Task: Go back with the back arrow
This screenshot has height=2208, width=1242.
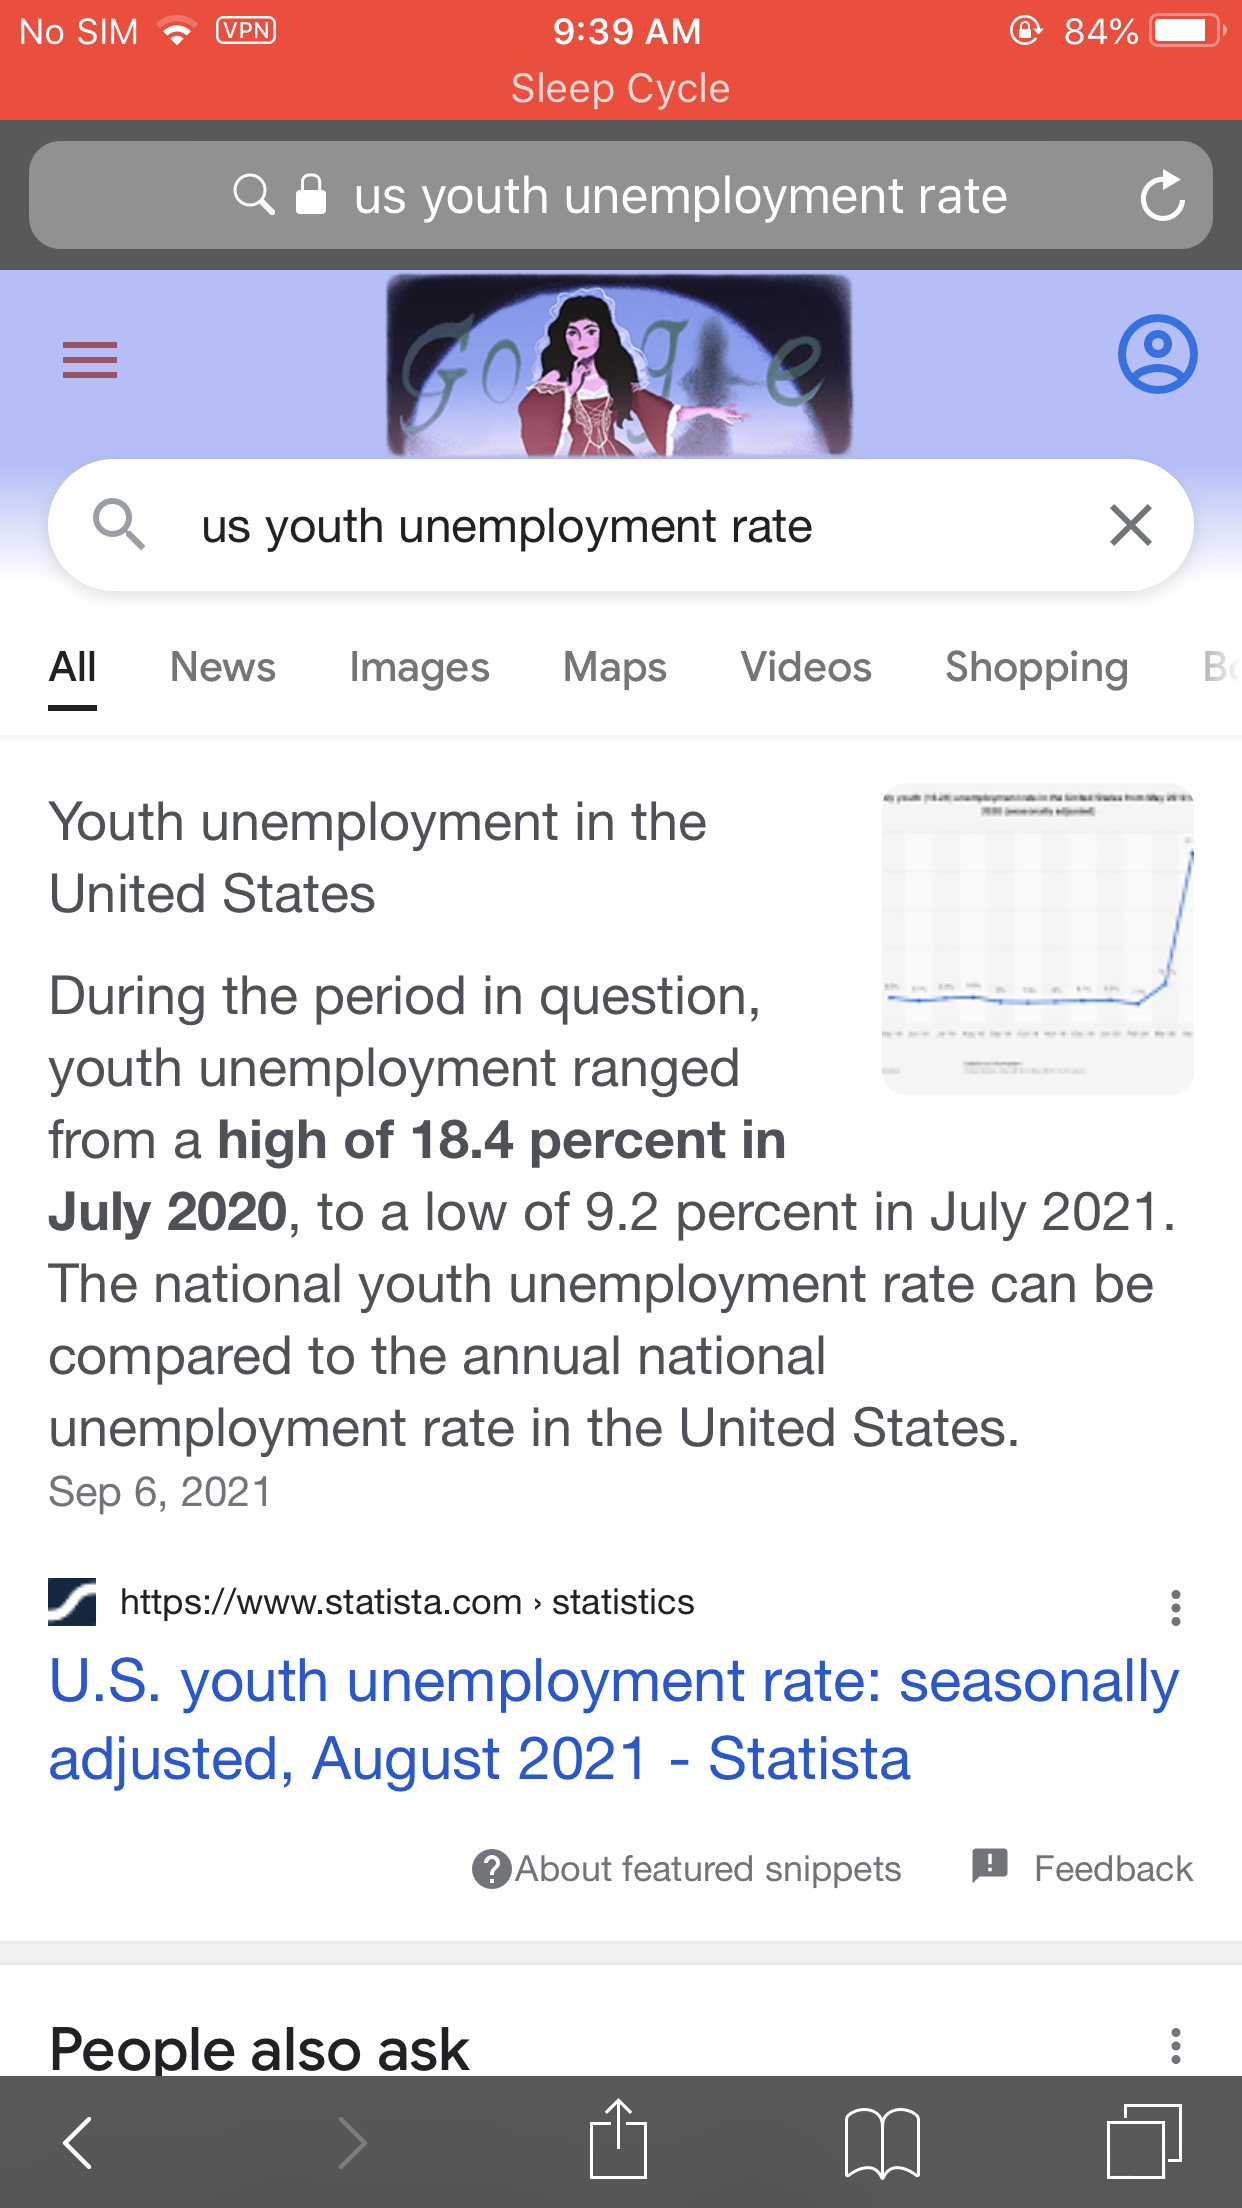Action: pos(78,2142)
